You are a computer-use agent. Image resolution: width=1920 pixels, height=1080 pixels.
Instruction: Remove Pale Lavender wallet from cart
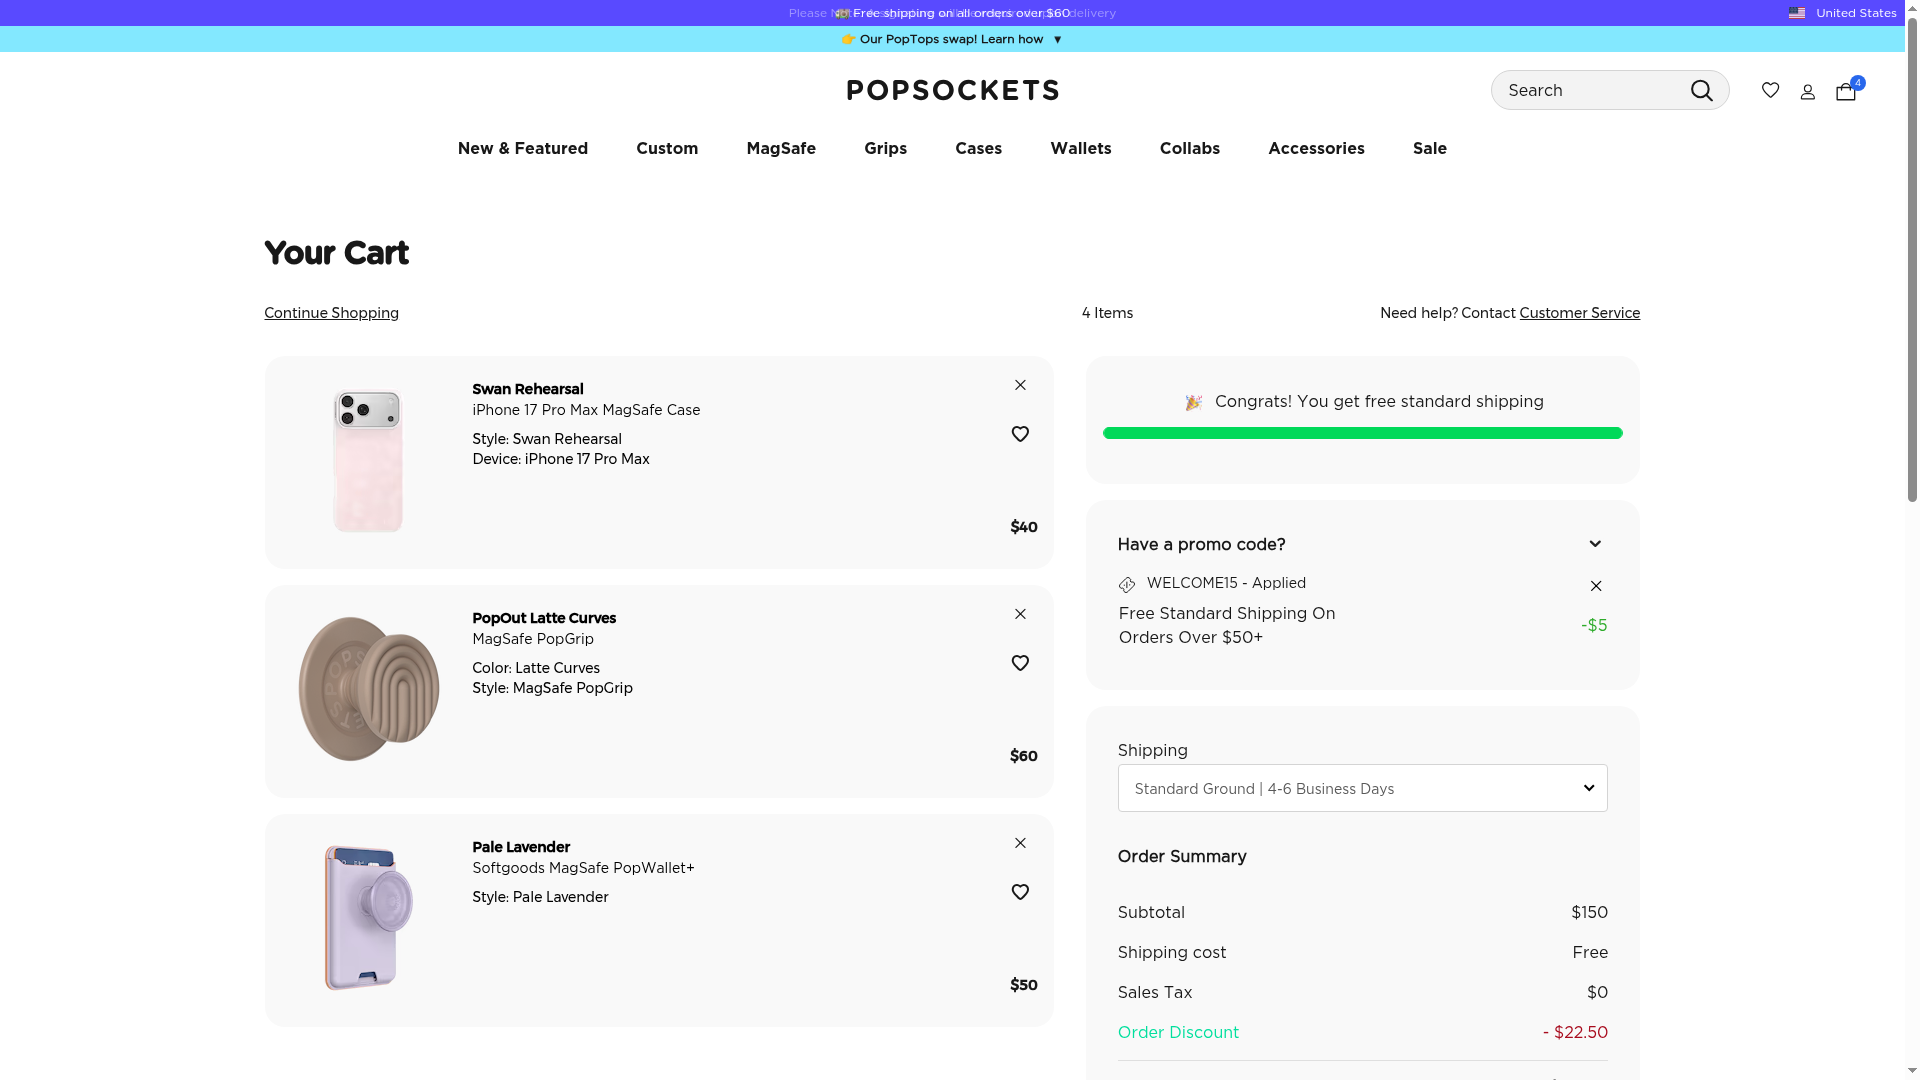1020,843
